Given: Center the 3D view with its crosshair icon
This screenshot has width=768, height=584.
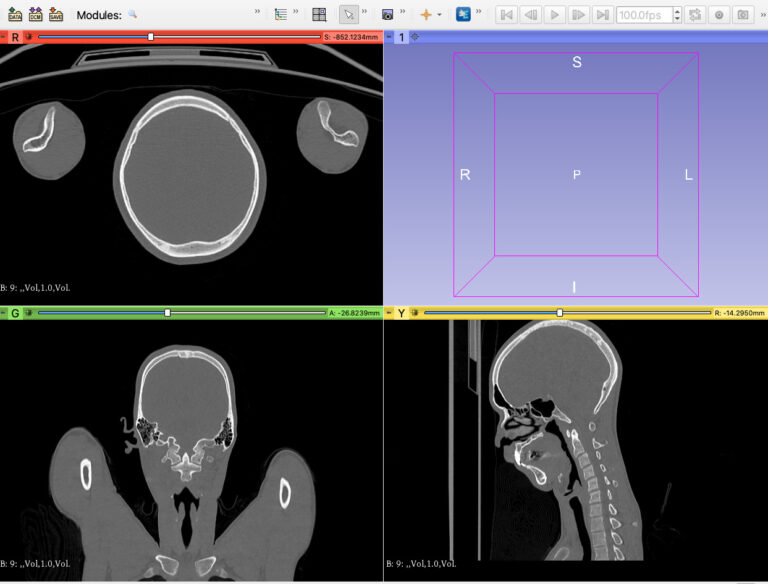Looking at the screenshot, I should [x=416, y=37].
